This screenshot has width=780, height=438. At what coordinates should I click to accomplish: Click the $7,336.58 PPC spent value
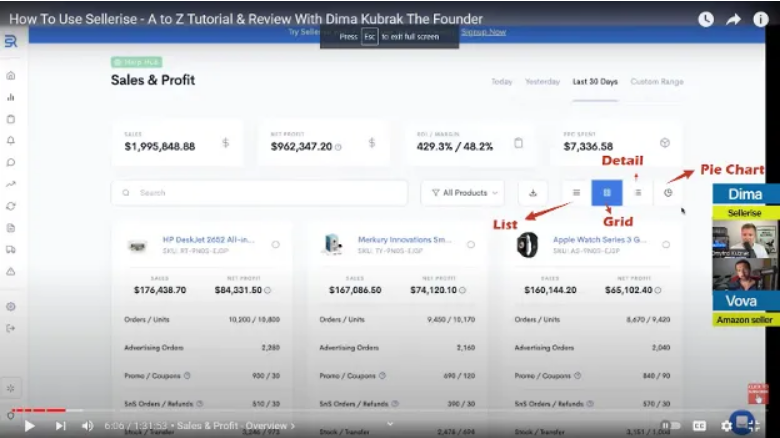(x=588, y=146)
